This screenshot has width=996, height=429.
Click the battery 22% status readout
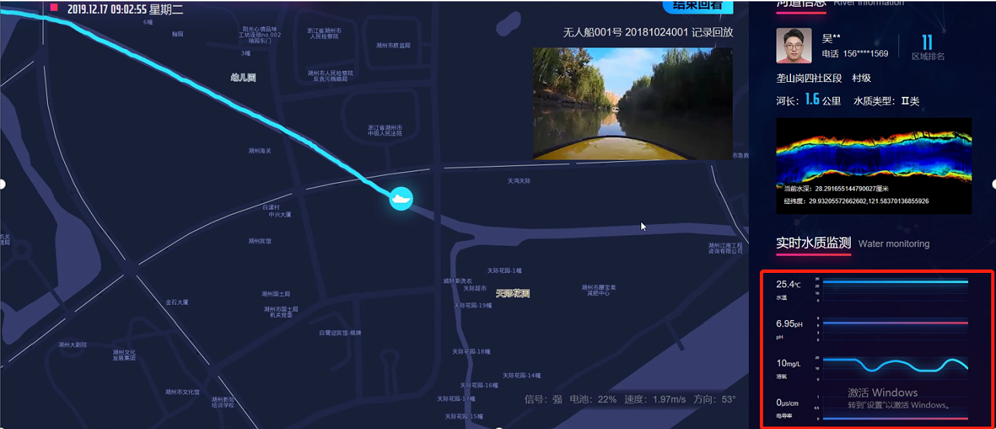point(585,399)
